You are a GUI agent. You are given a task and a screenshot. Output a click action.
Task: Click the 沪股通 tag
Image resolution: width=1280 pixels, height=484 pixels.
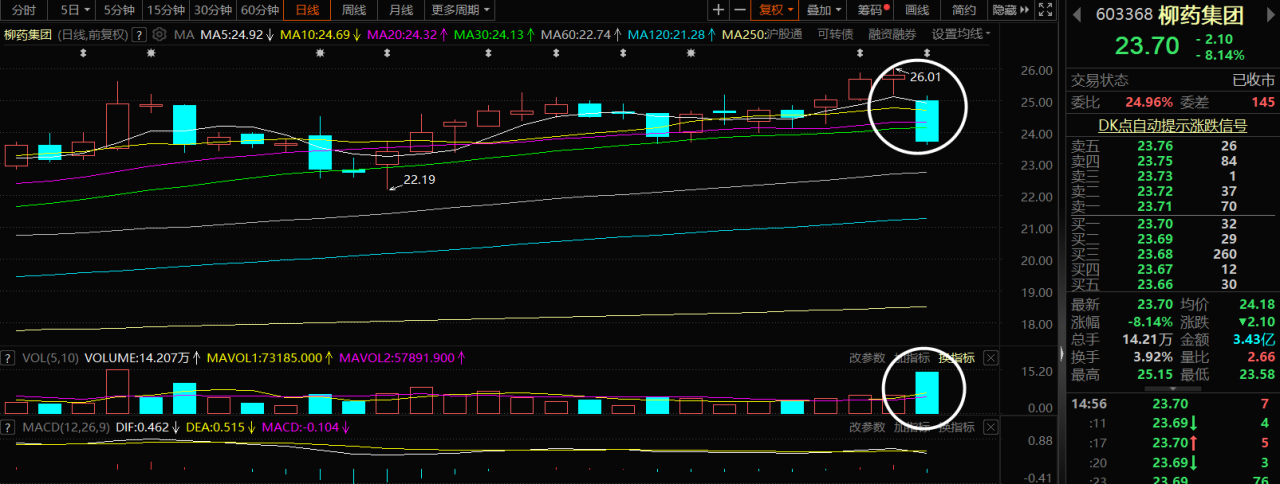point(783,34)
